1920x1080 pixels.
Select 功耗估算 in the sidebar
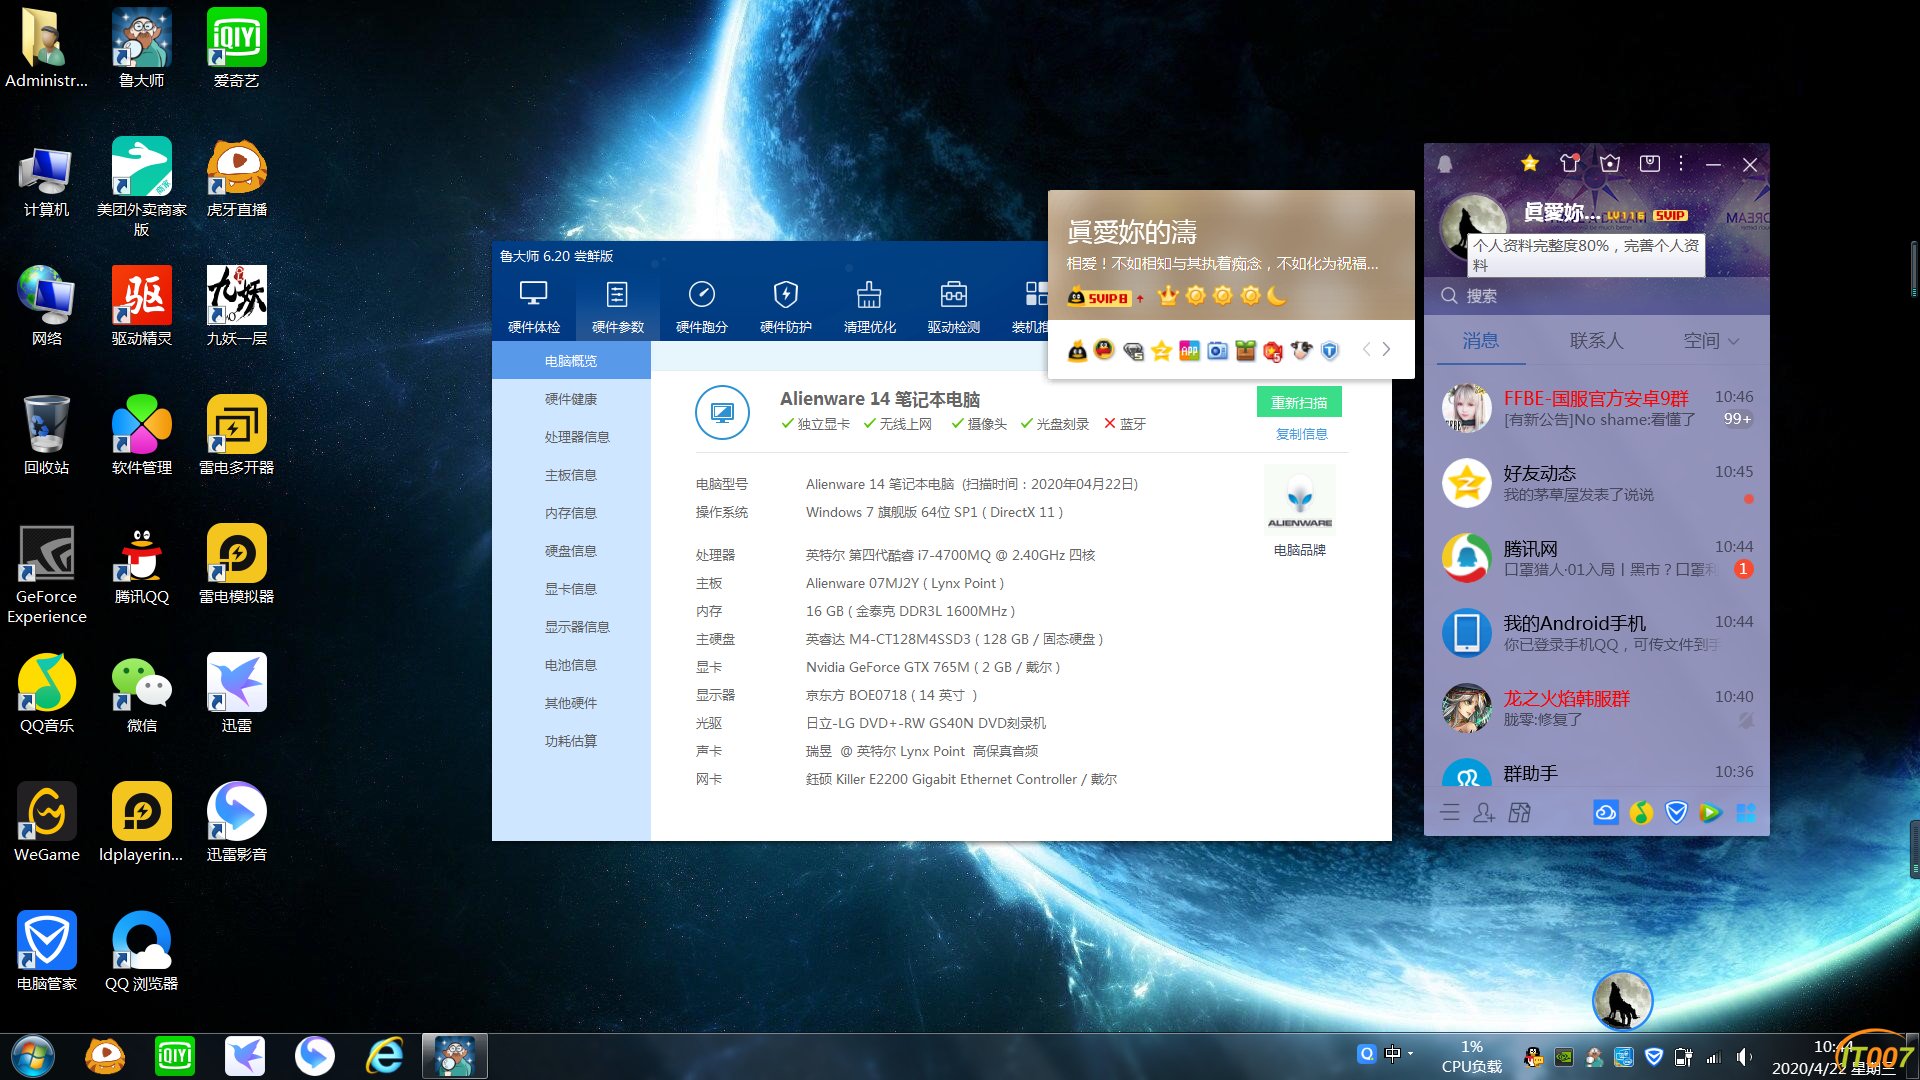pyautogui.click(x=571, y=741)
